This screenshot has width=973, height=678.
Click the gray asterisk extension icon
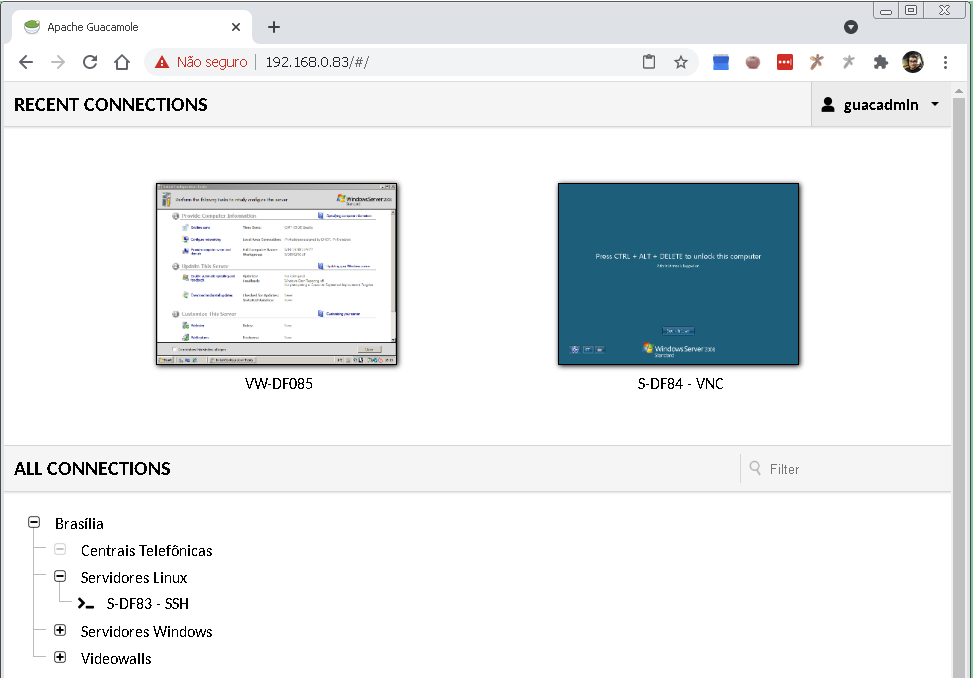pos(848,61)
